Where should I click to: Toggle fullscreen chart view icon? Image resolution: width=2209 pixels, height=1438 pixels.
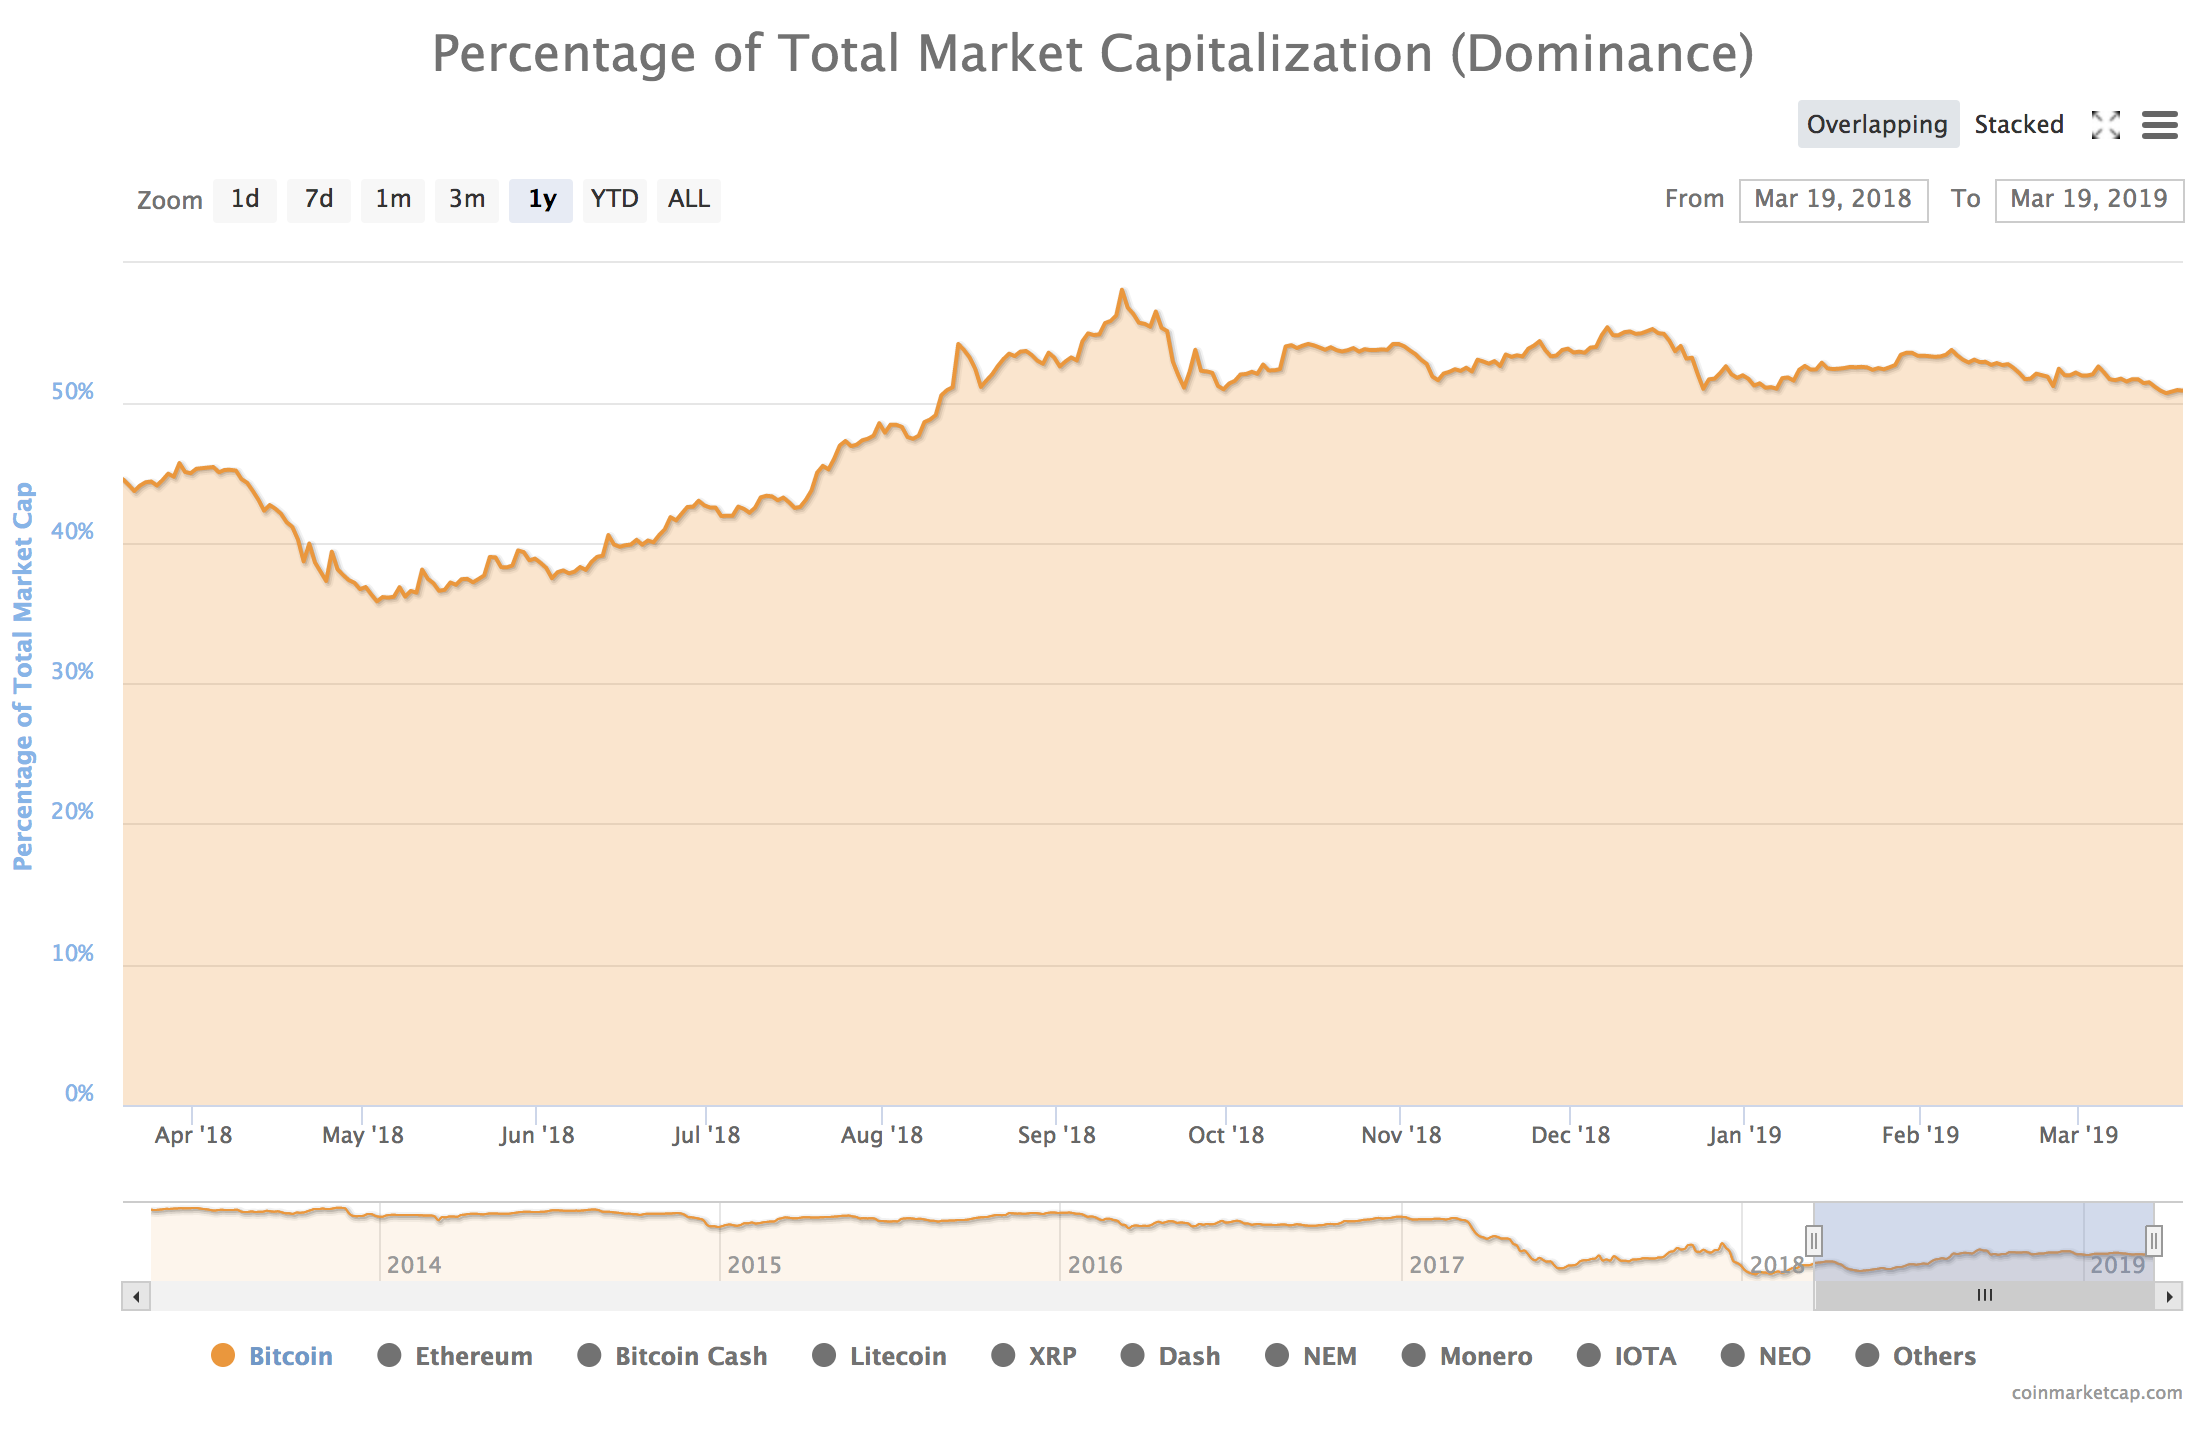[2106, 125]
